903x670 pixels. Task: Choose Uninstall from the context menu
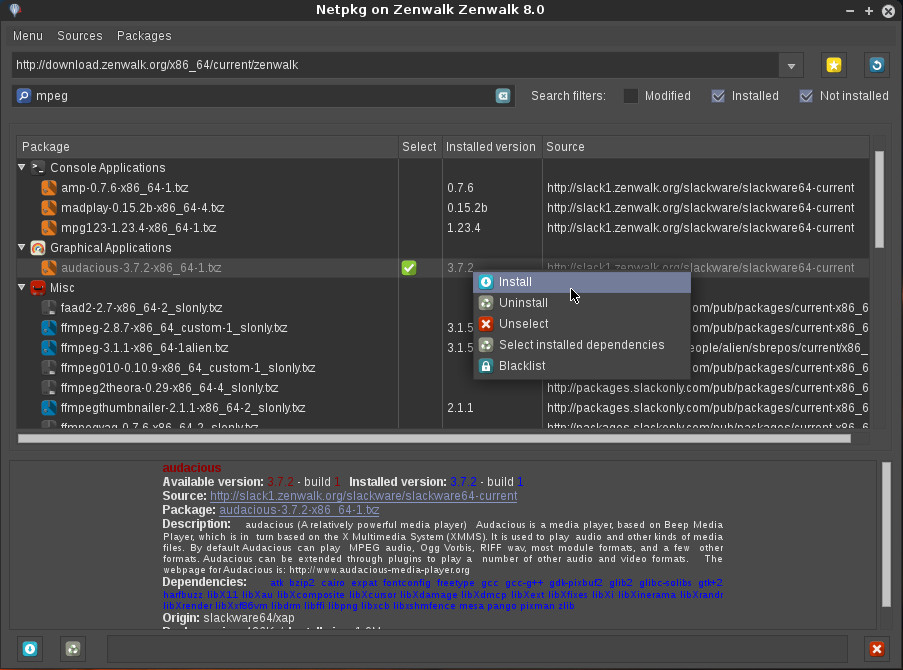click(582, 302)
